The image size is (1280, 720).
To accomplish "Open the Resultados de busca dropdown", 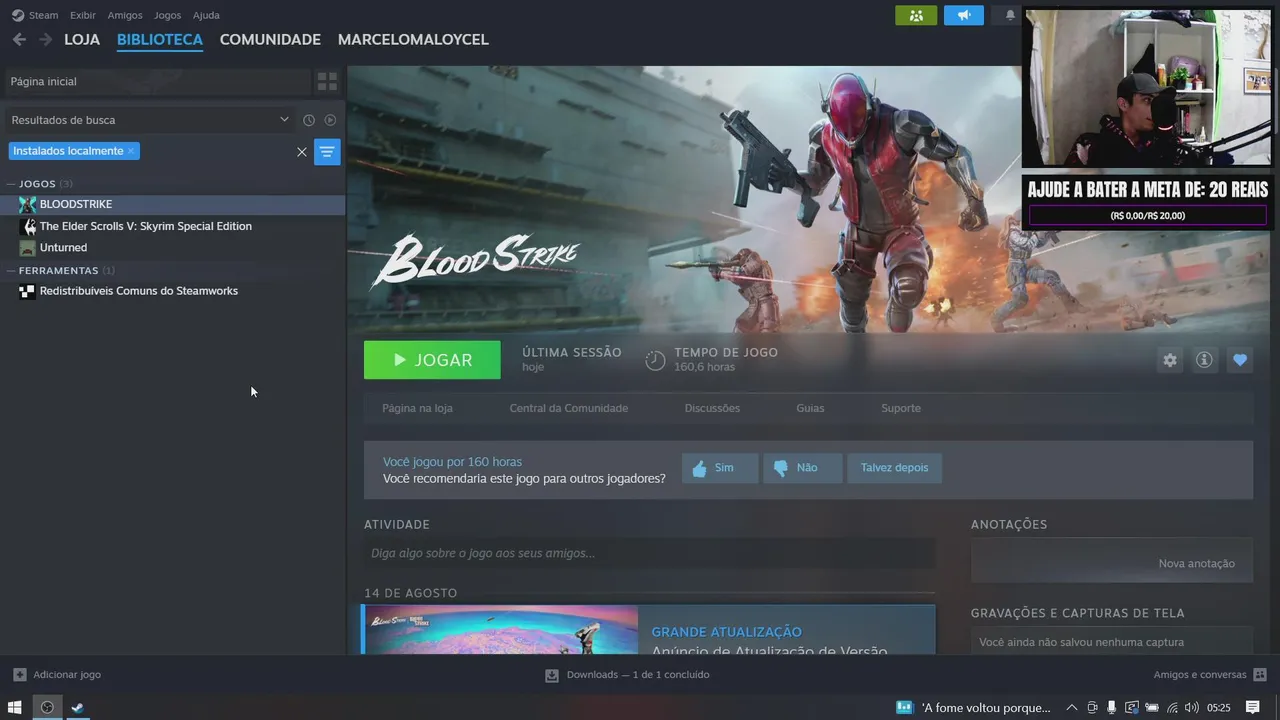I will [150, 120].
